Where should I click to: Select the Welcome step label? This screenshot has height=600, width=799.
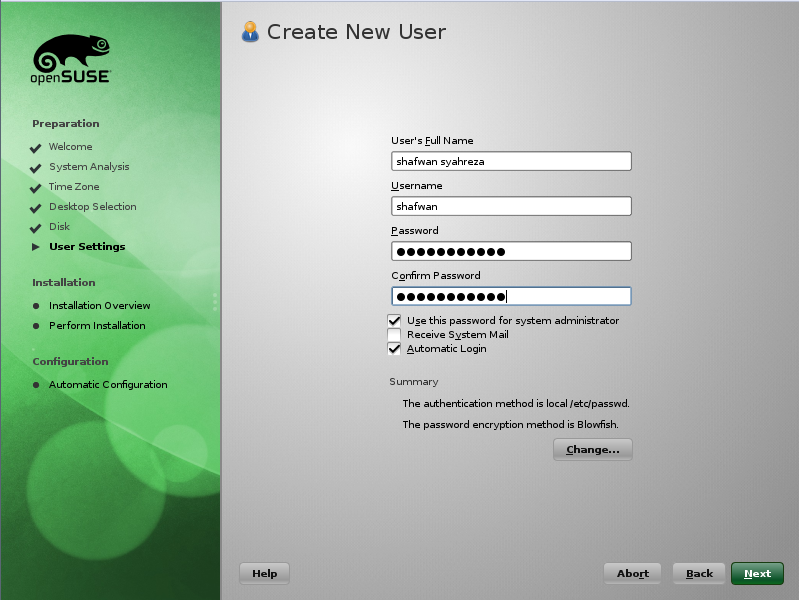(70, 146)
